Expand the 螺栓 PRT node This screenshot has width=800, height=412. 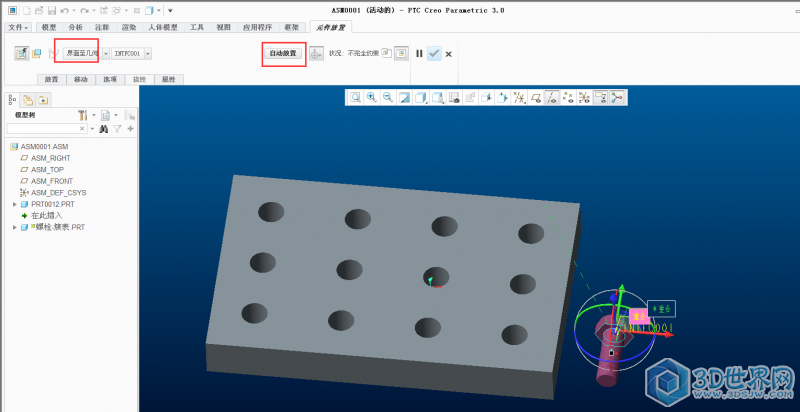tap(15, 227)
